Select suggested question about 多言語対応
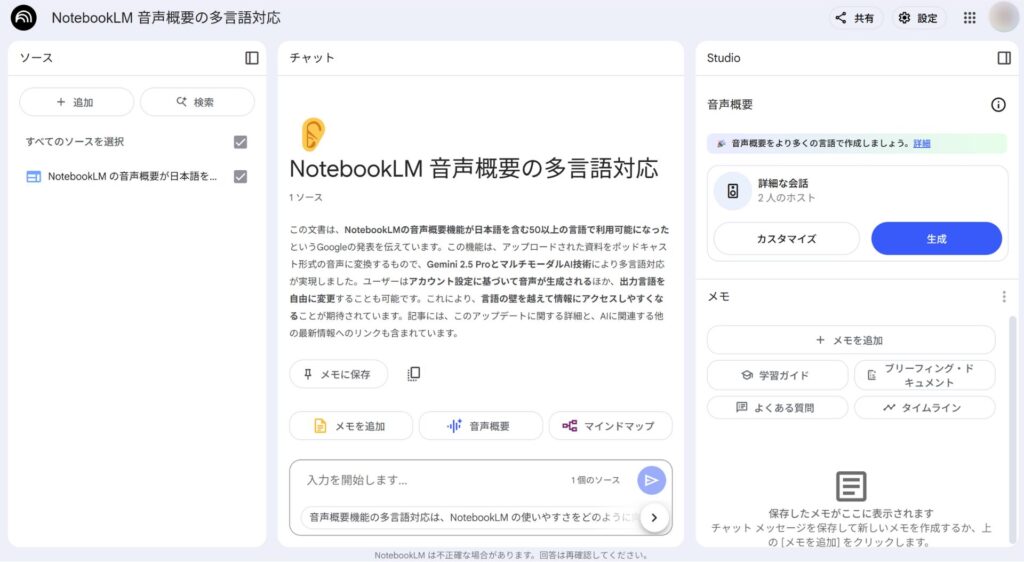1024x562 pixels. [x=470, y=518]
